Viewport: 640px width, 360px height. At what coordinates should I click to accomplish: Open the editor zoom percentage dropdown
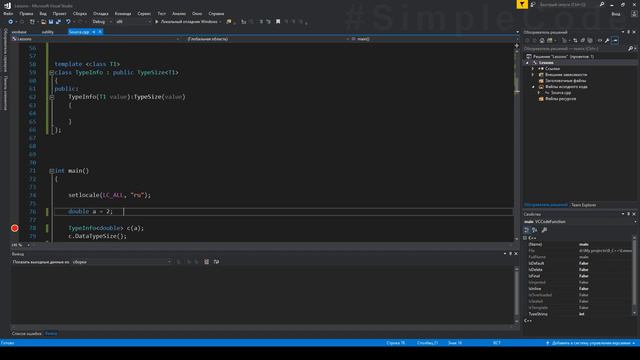tap(20, 245)
